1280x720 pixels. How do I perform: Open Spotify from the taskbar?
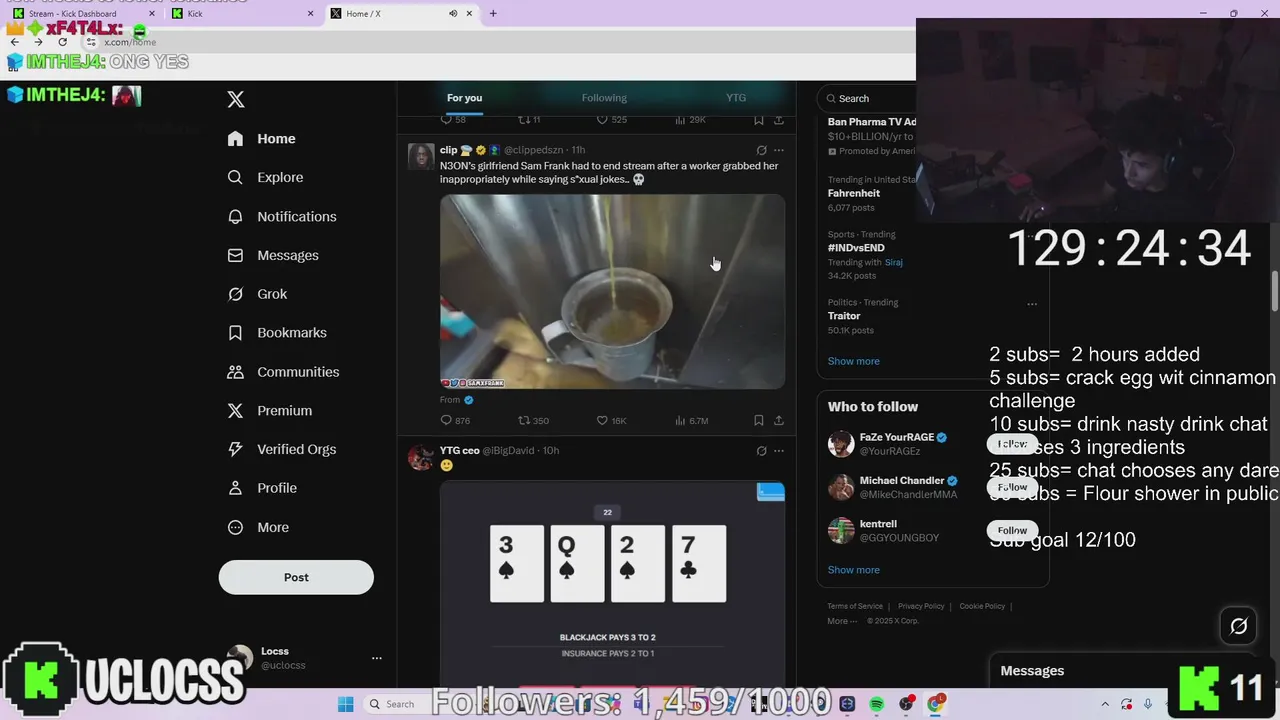pyautogui.click(x=877, y=704)
